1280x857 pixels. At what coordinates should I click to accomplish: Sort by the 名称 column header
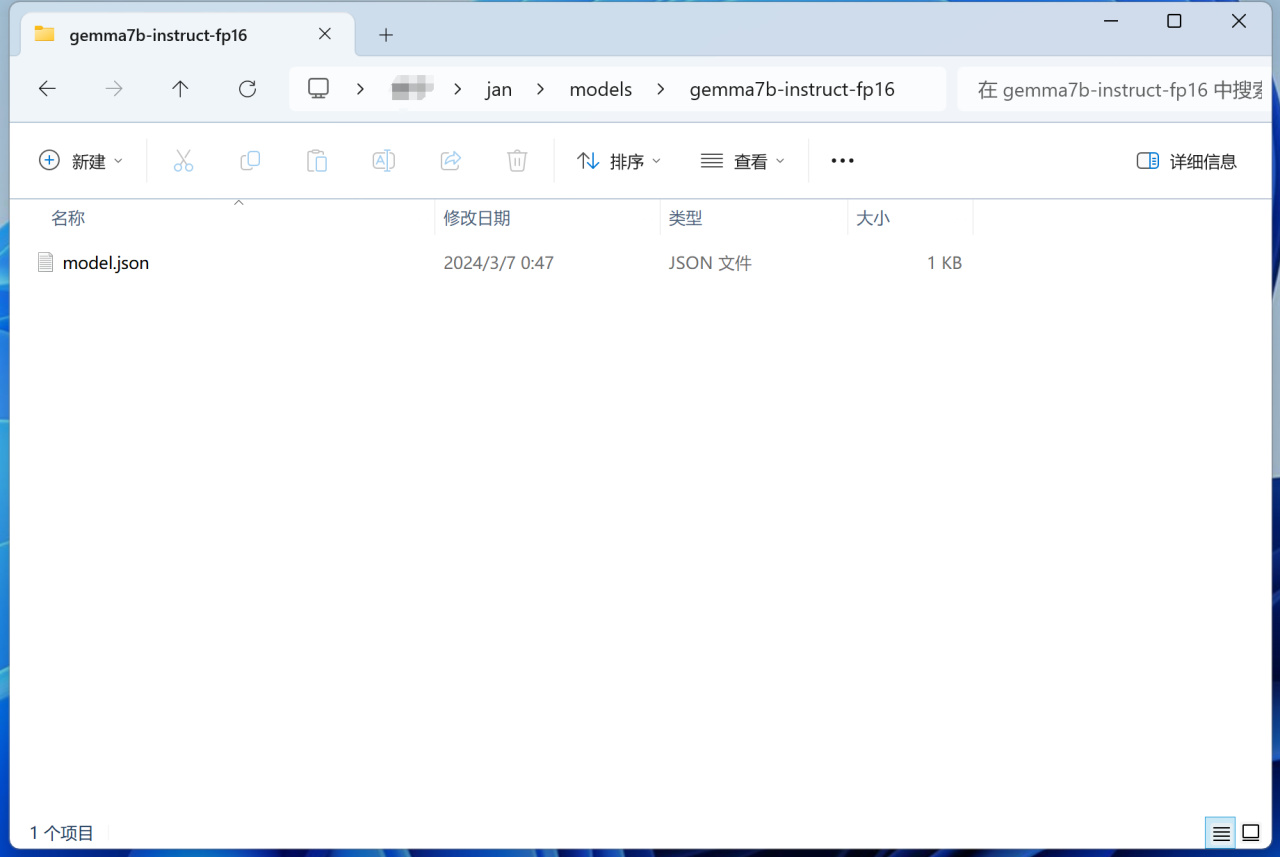68,218
